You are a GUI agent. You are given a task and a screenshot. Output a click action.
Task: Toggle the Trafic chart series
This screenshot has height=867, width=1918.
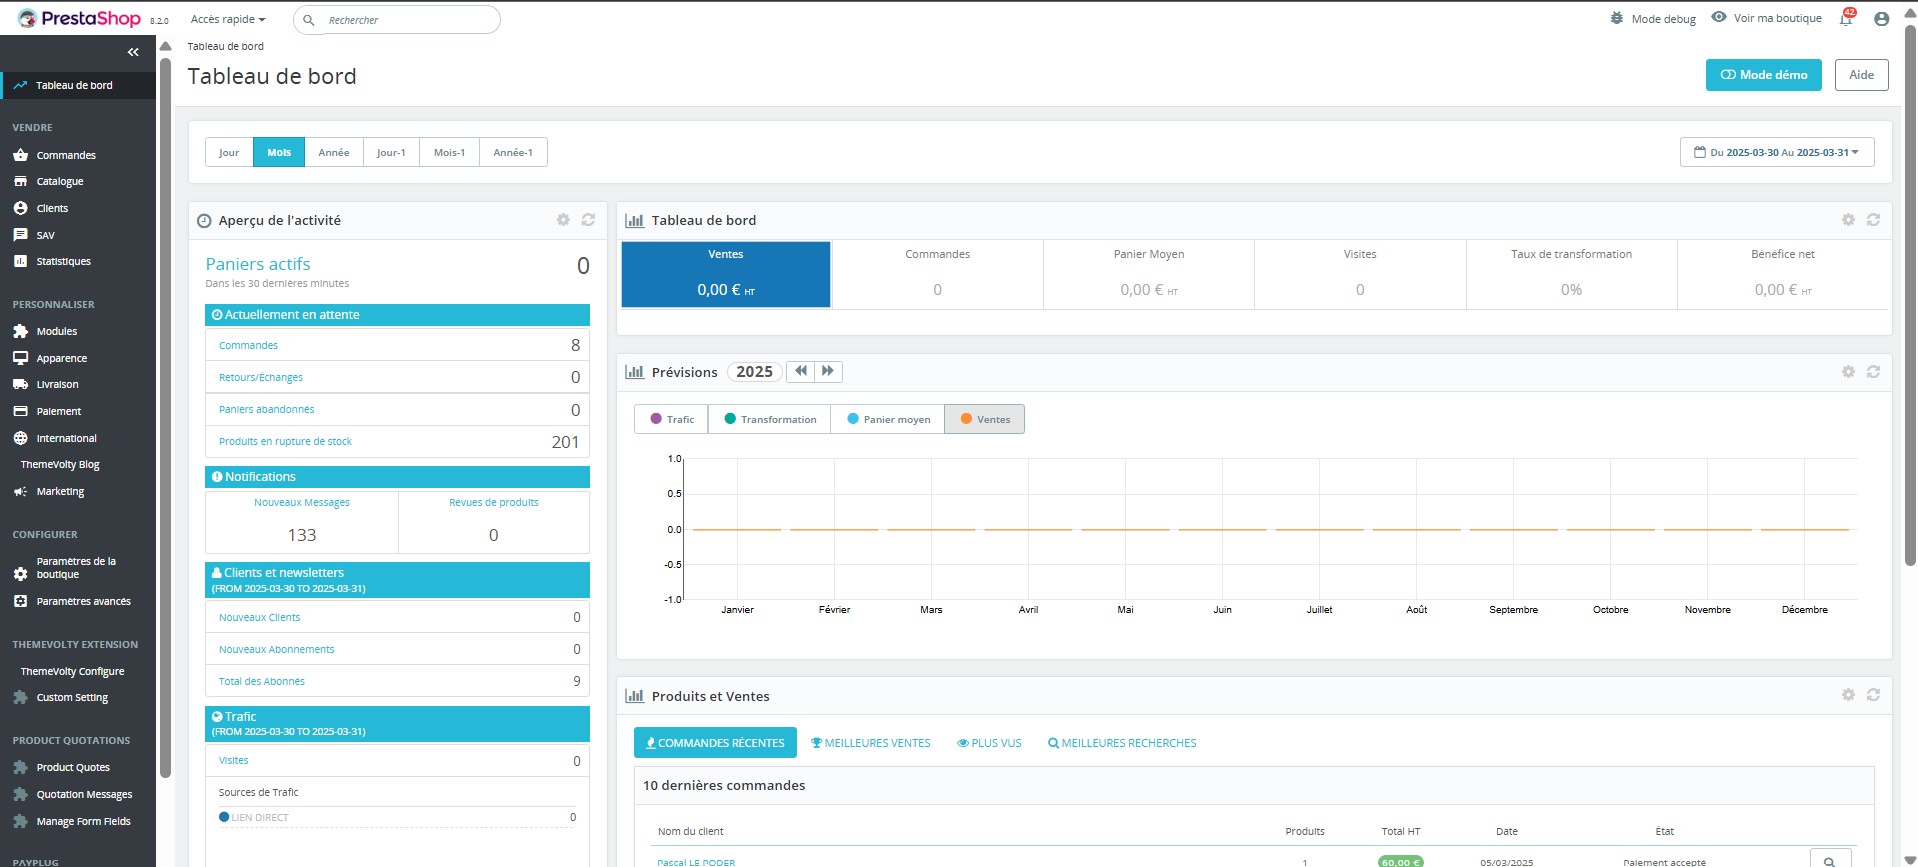tap(672, 419)
